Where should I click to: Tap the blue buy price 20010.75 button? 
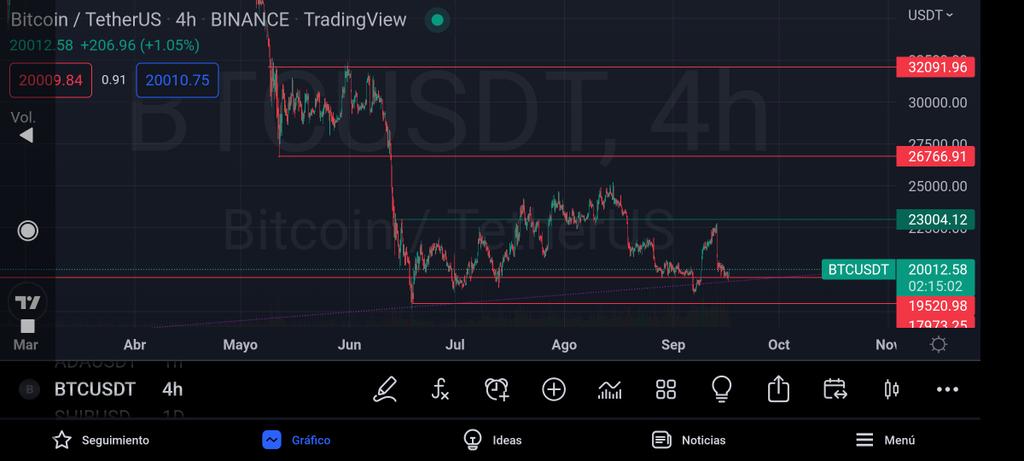point(177,80)
